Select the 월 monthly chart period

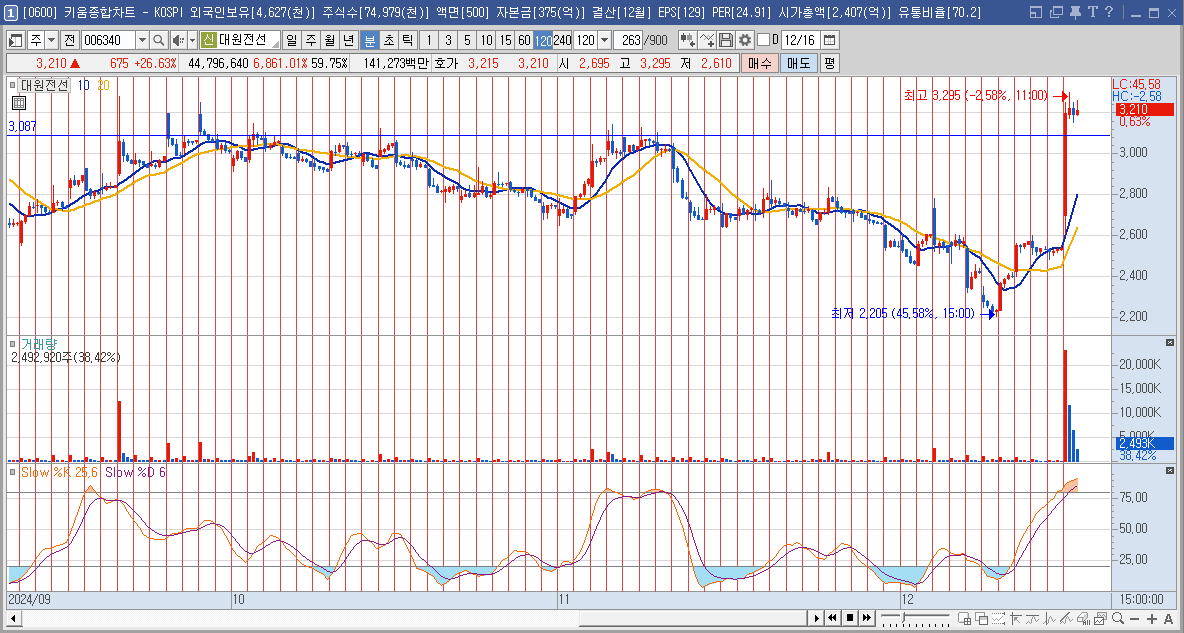click(x=329, y=40)
